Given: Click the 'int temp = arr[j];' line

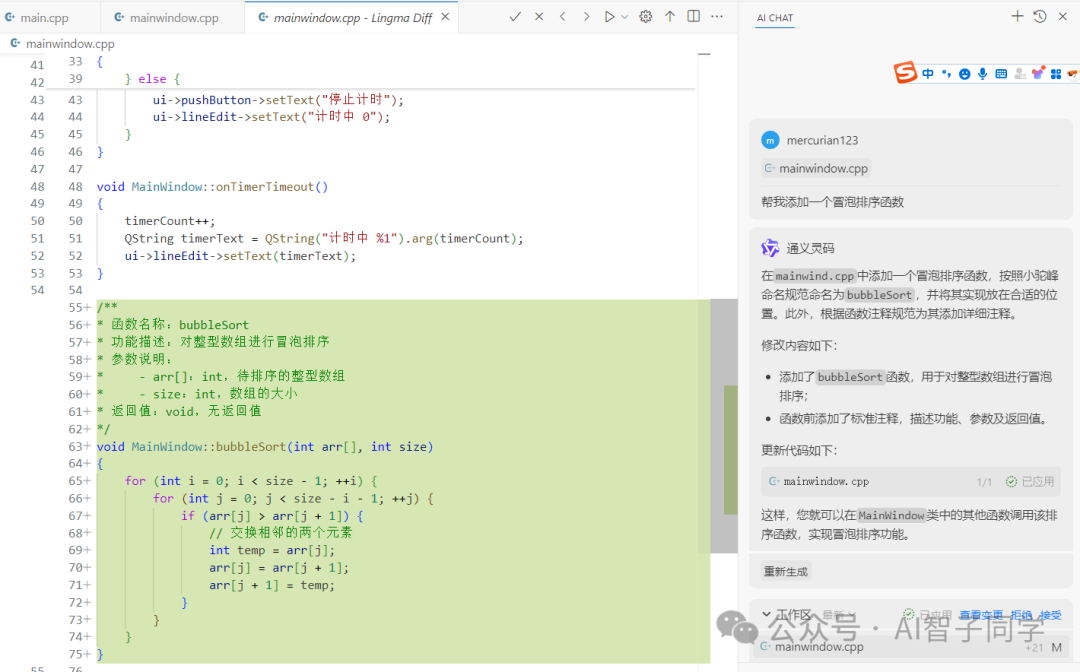Looking at the screenshot, I should tap(272, 550).
